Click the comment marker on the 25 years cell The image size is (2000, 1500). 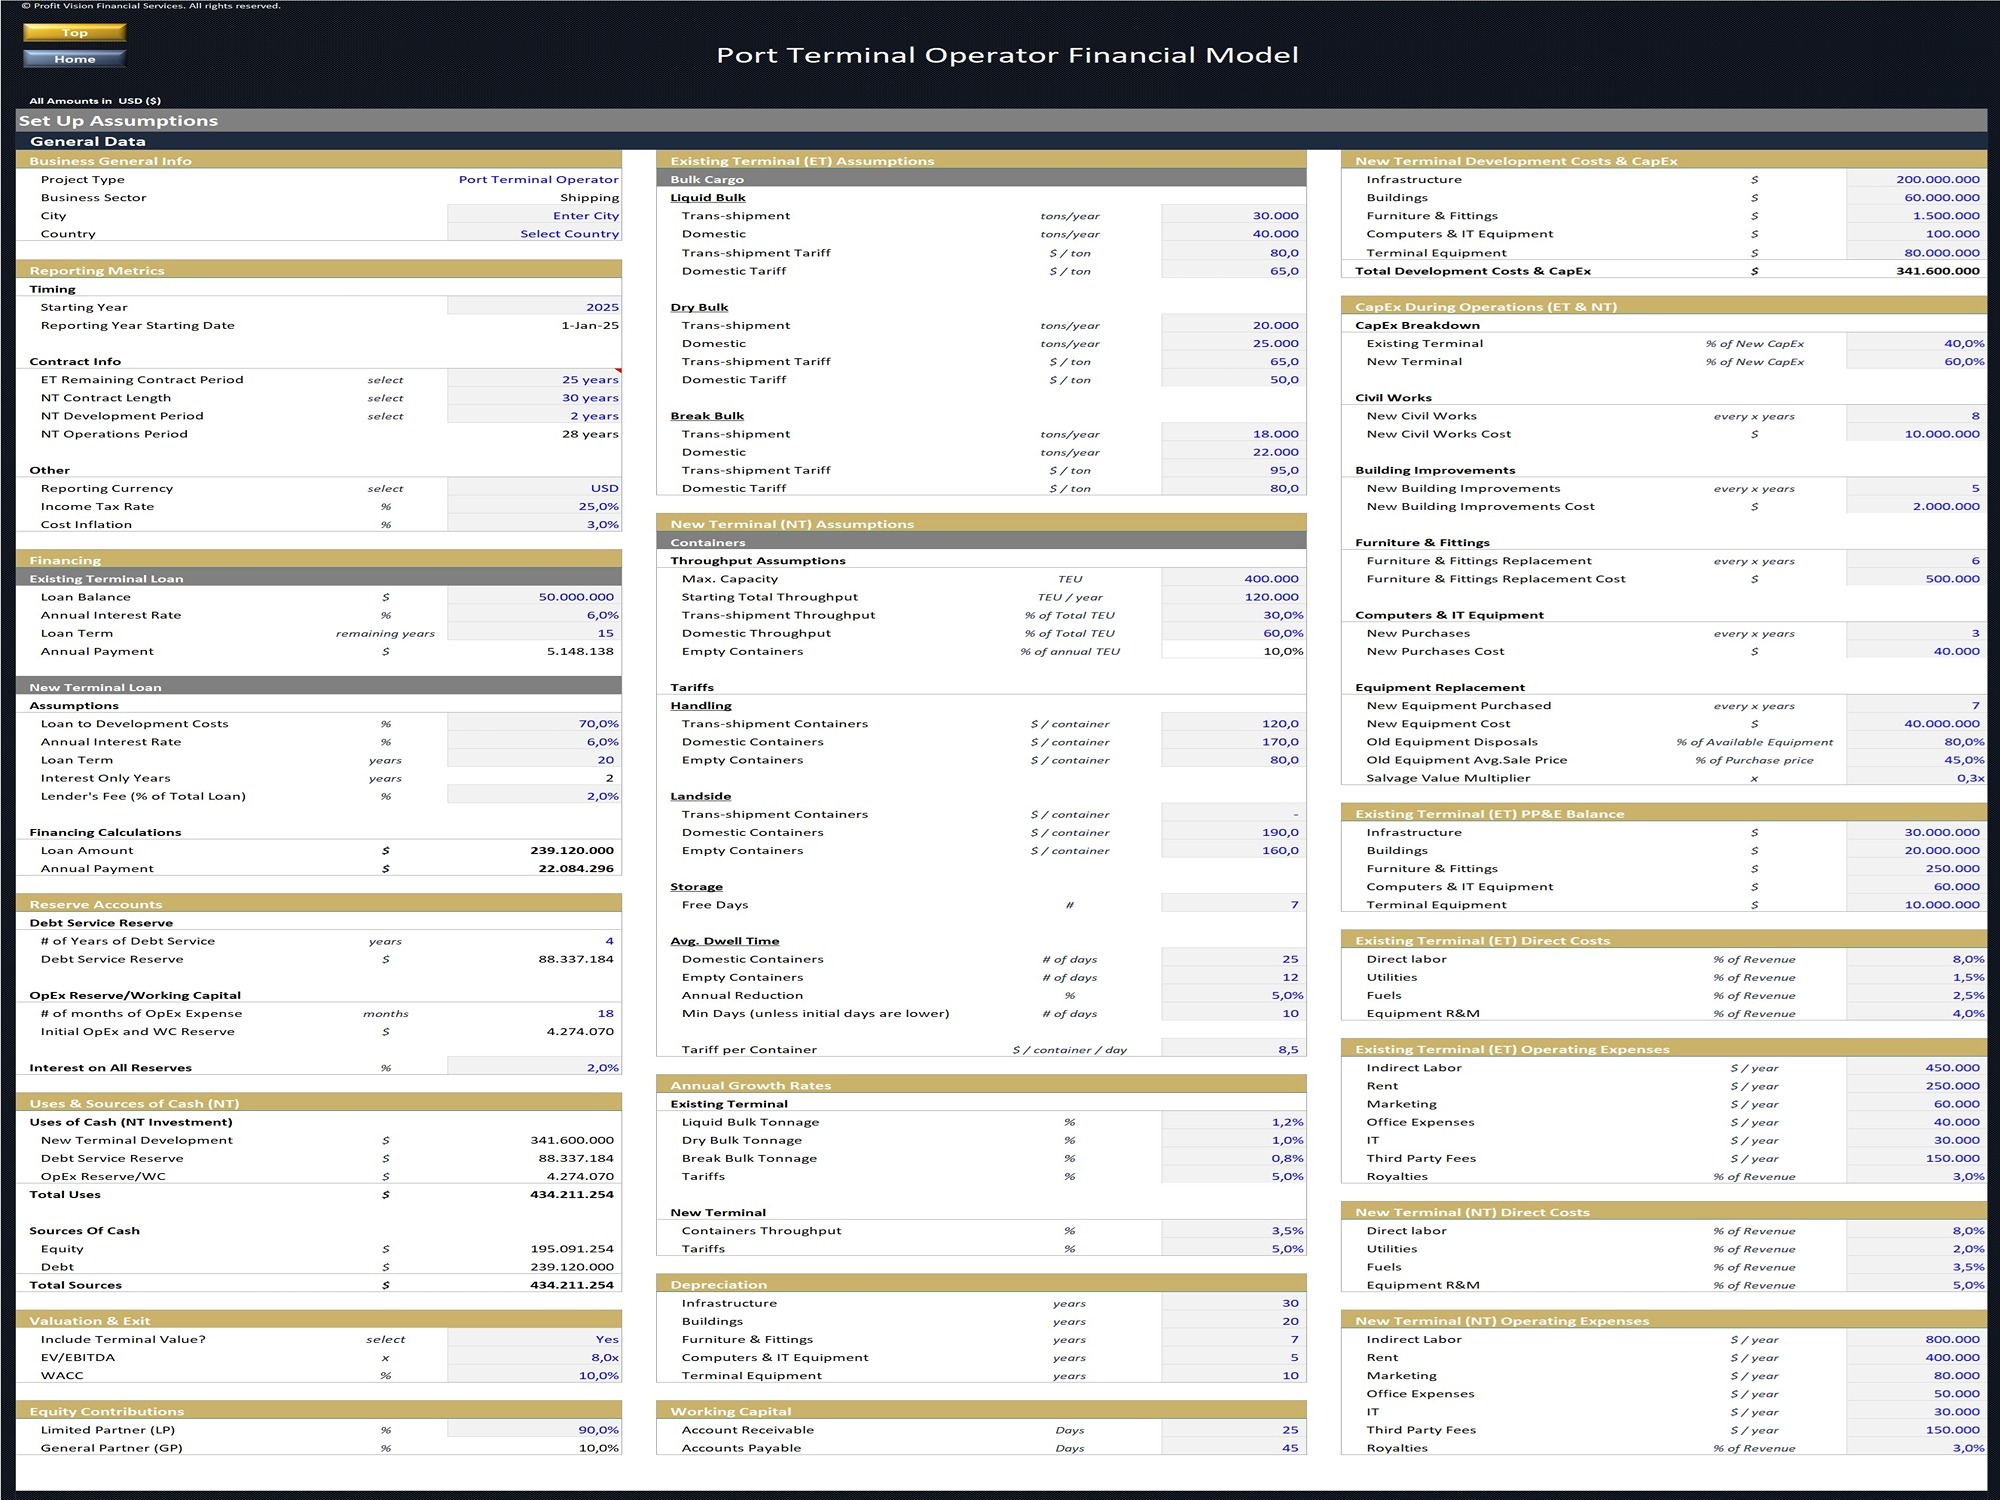[620, 372]
